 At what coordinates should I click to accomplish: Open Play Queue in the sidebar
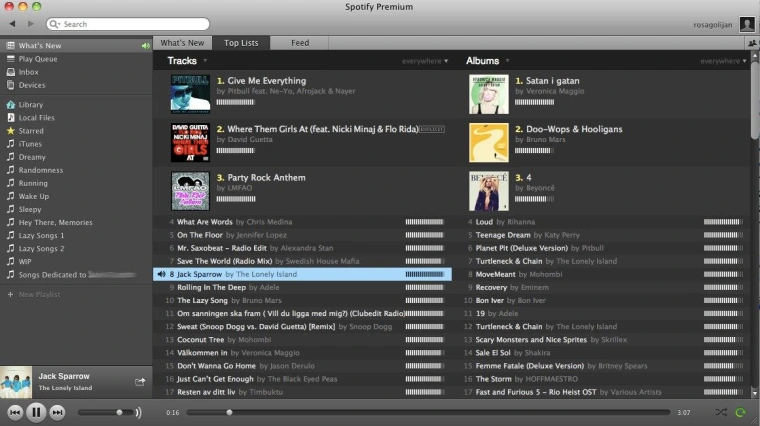(76, 59)
